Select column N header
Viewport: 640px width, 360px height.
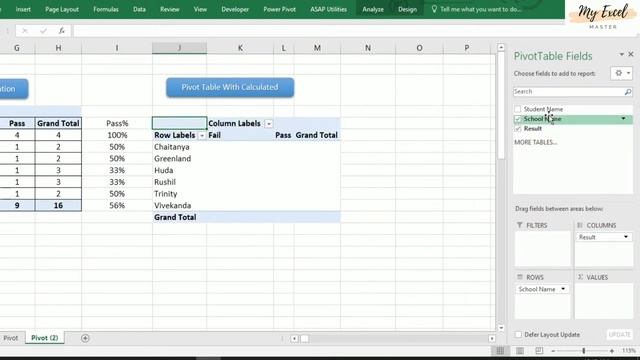(x=368, y=48)
